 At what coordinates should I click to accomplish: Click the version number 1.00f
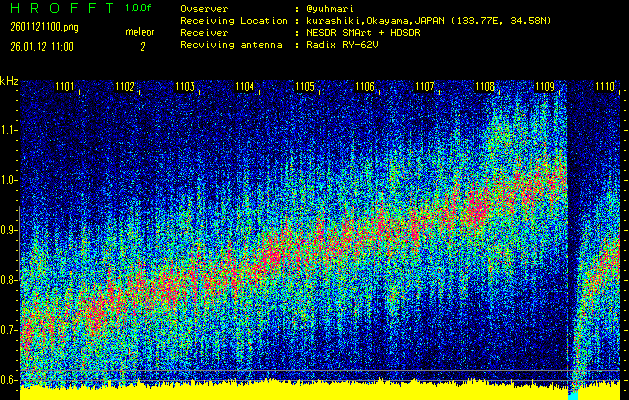tap(139, 8)
